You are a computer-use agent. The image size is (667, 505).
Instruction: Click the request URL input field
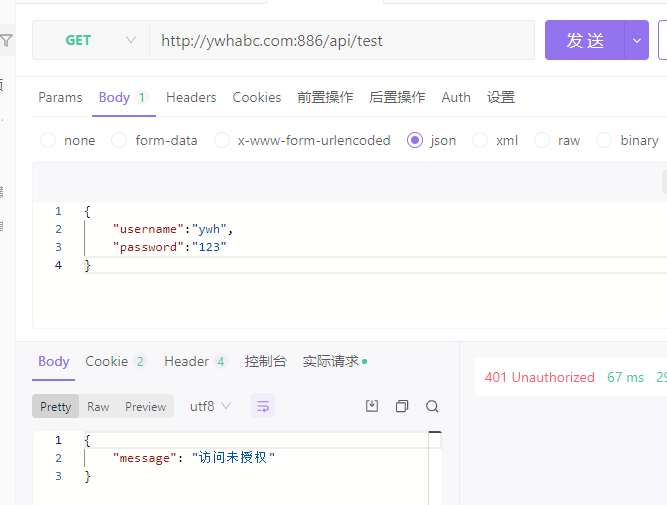pyautogui.click(x=342, y=40)
